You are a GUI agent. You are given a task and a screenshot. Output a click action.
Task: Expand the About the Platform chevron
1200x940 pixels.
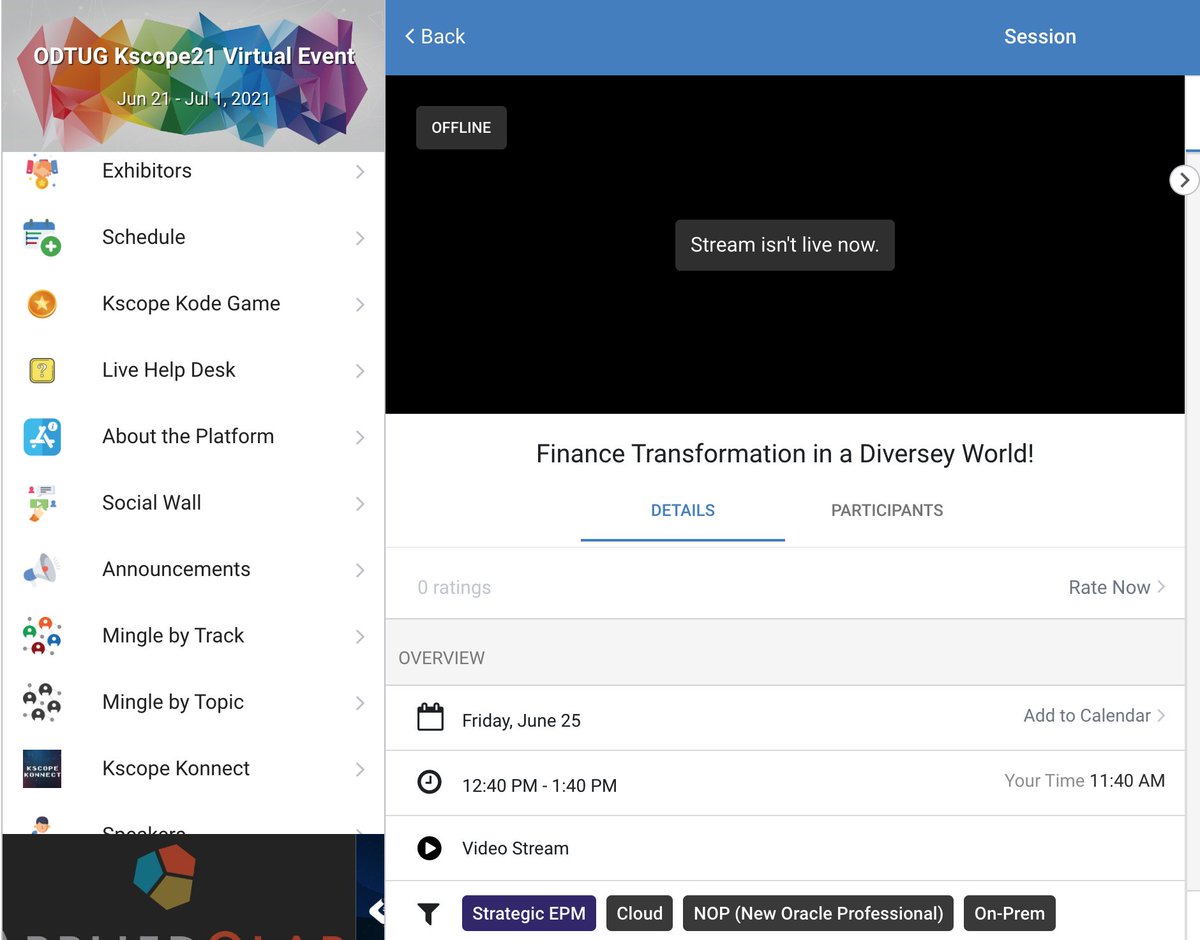360,437
